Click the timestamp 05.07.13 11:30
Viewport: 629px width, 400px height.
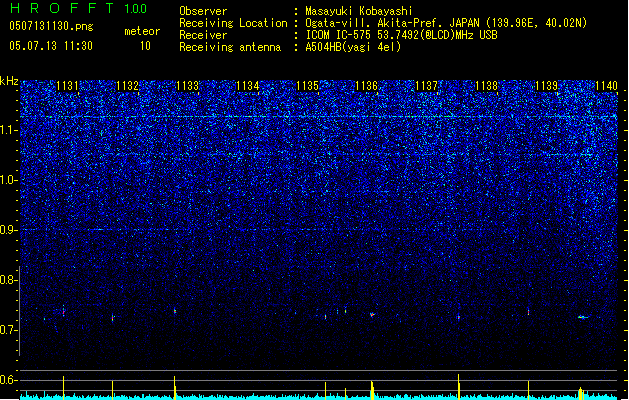click(51, 46)
